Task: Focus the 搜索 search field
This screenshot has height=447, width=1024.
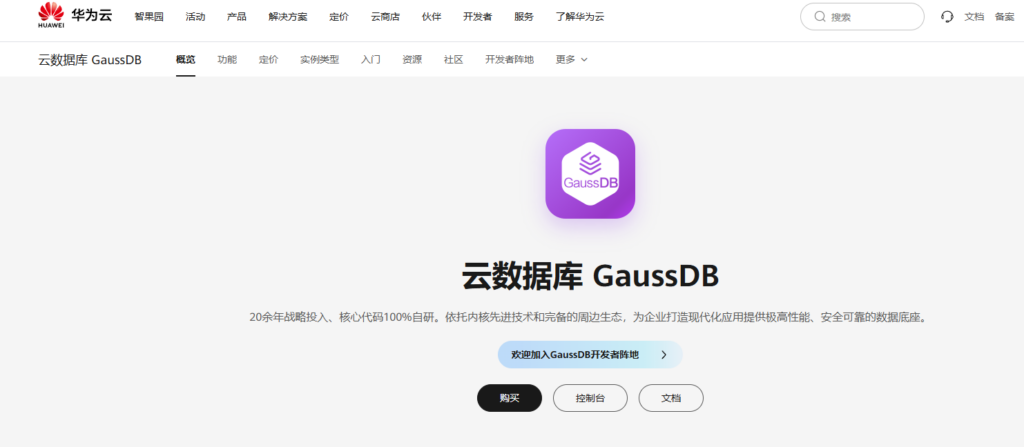Action: click(x=862, y=17)
